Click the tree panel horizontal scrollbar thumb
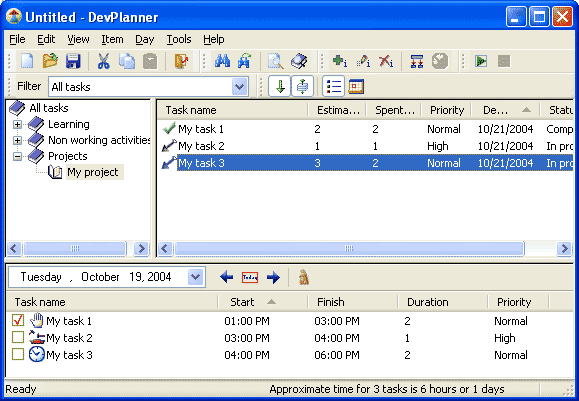This screenshot has height=401, width=579. (x=75, y=249)
